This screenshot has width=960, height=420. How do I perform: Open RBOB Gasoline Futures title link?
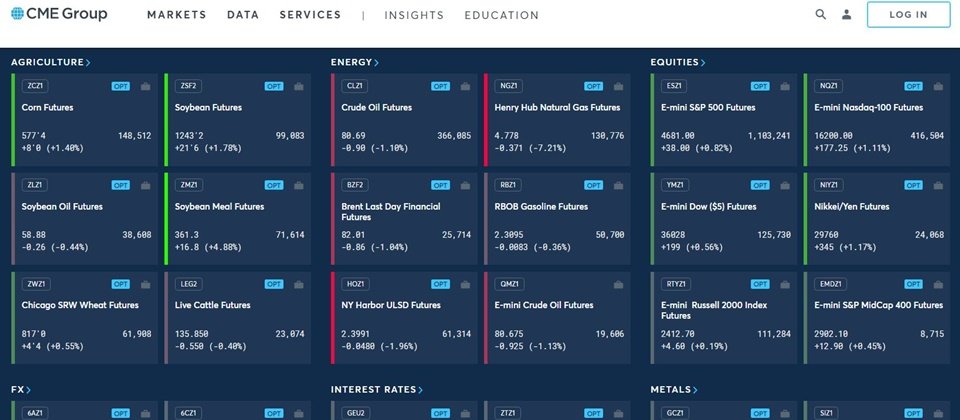click(541, 206)
